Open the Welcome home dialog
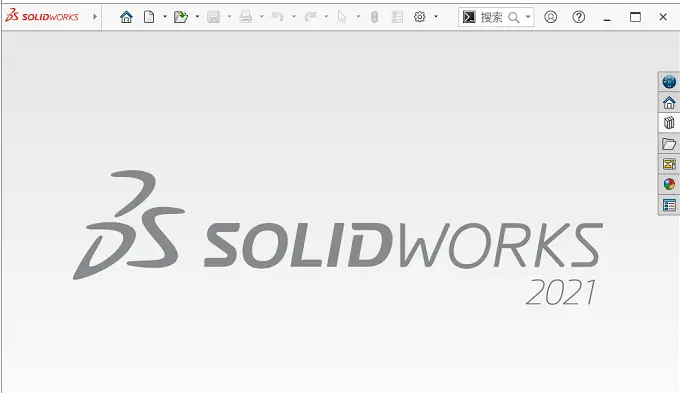The image size is (680, 393). click(126, 17)
